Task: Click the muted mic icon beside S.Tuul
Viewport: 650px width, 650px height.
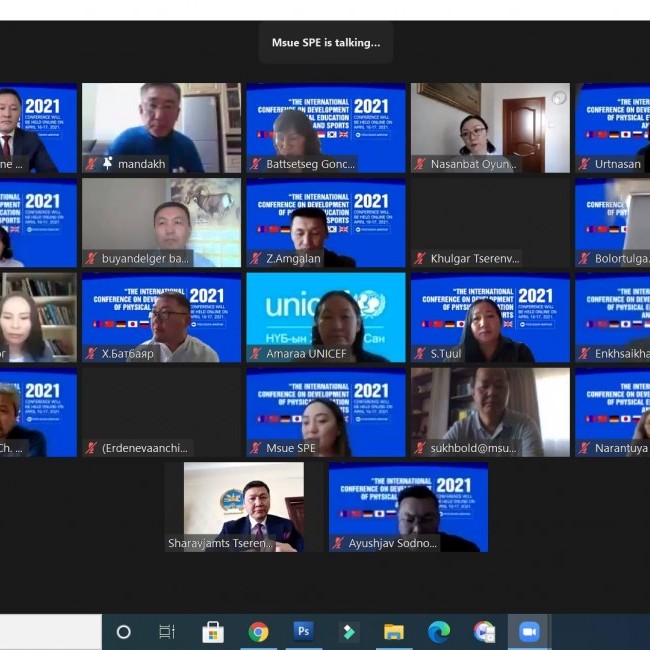Action: point(420,354)
